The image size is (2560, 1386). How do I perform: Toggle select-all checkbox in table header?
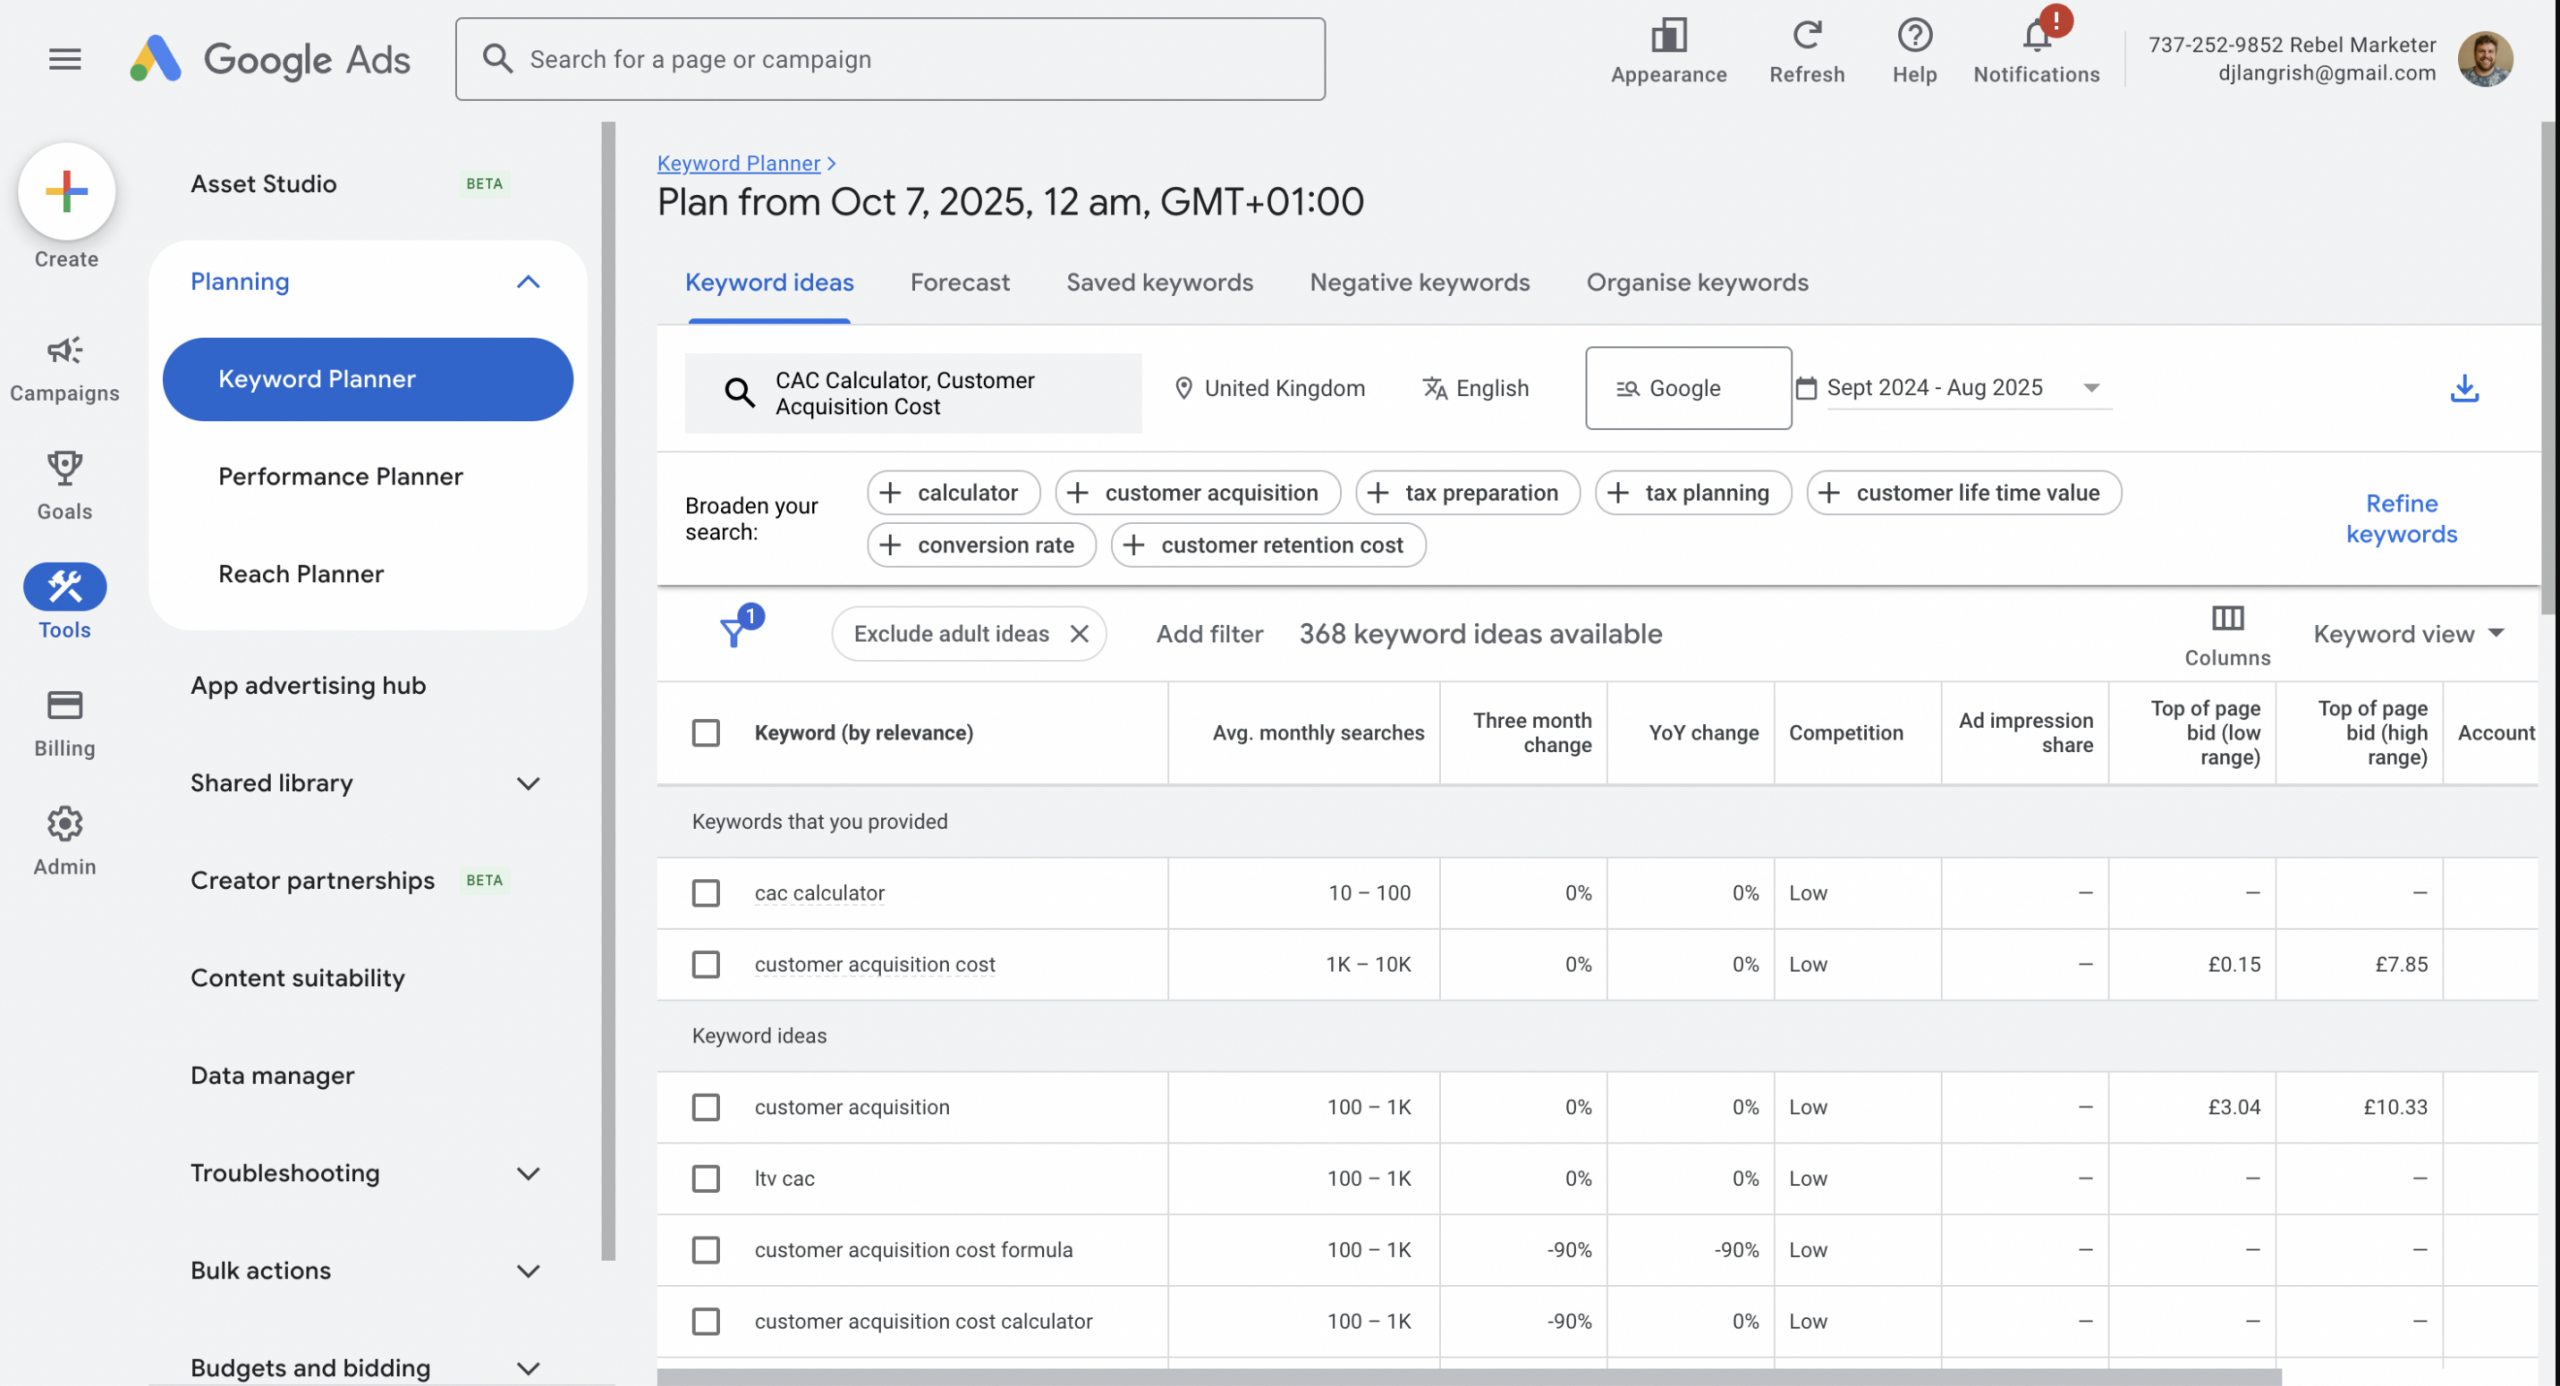(x=706, y=732)
